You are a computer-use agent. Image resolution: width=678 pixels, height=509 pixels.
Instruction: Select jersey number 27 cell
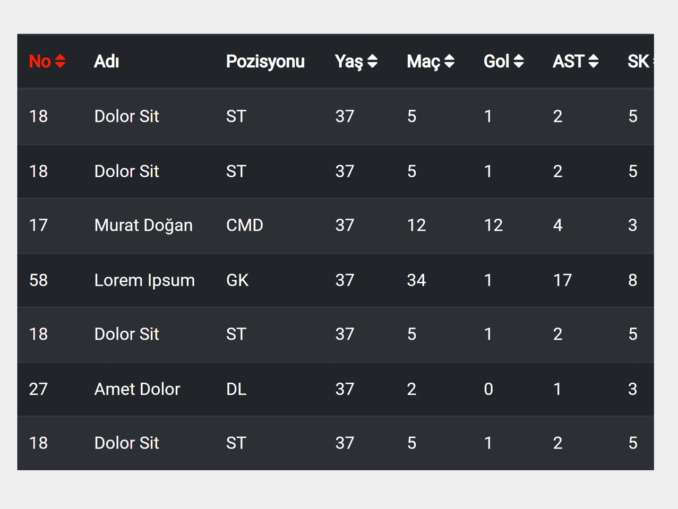coord(38,389)
